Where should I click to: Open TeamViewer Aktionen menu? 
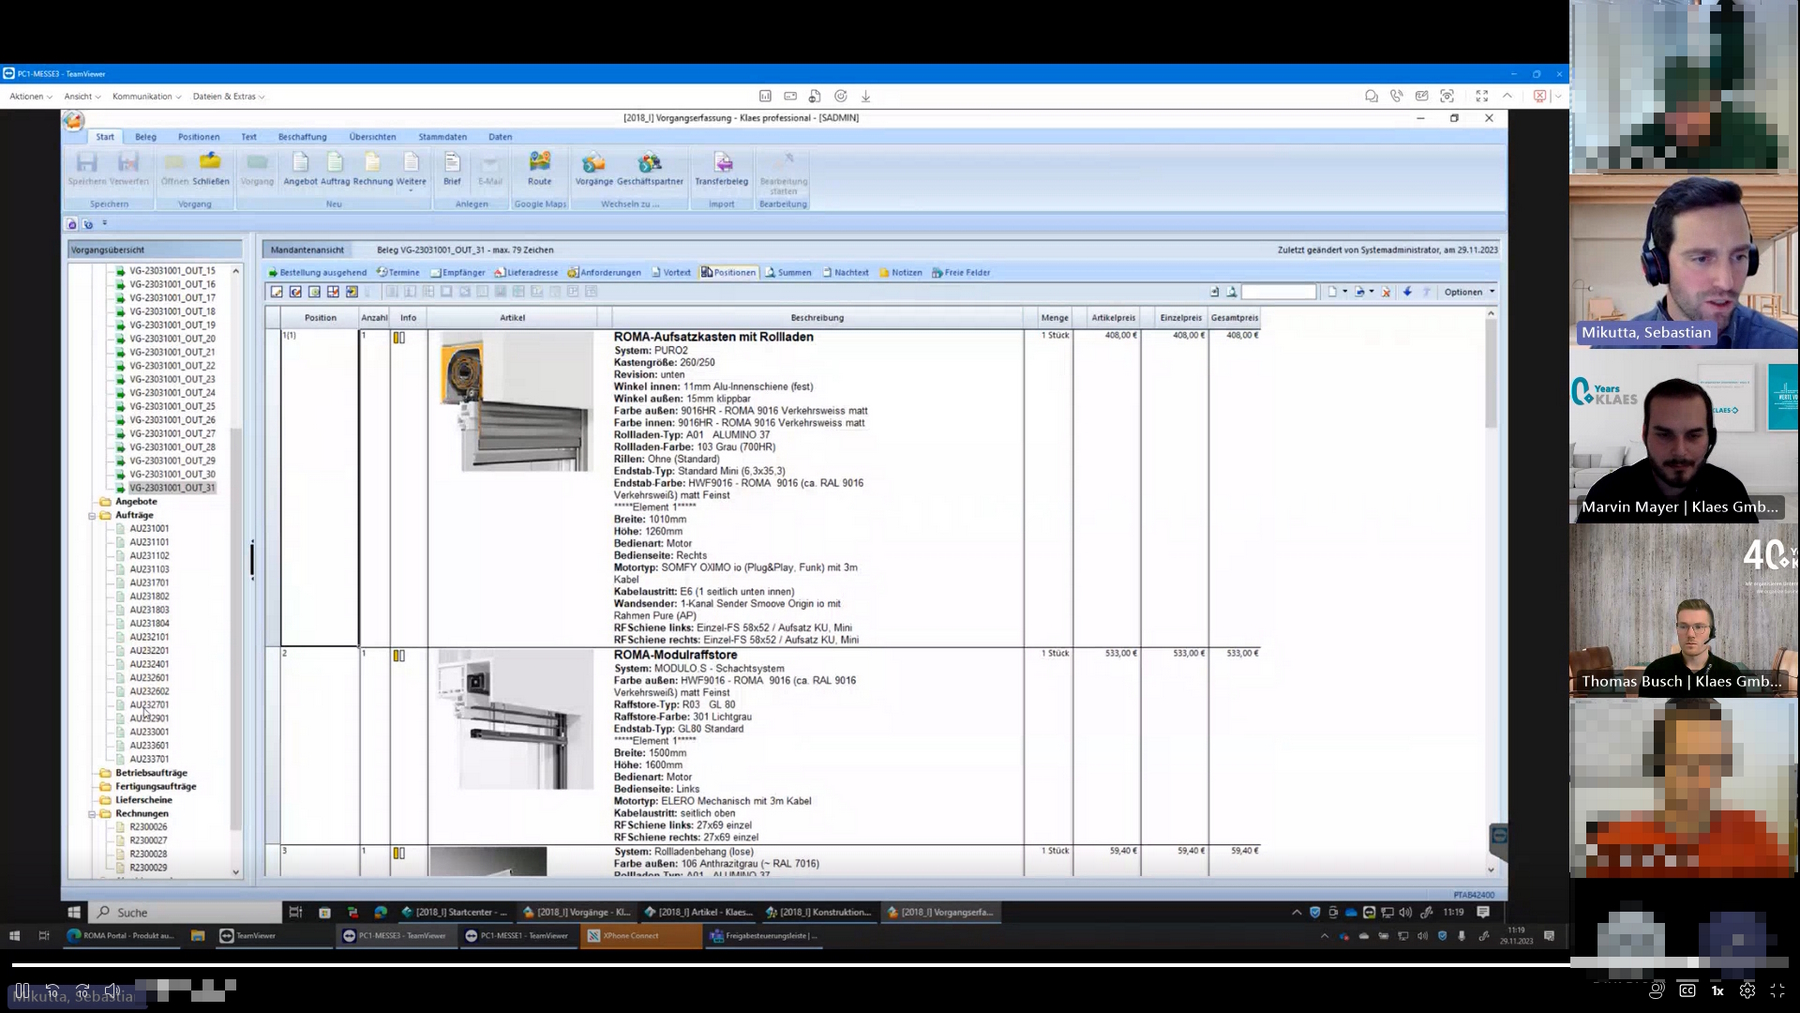tap(30, 97)
